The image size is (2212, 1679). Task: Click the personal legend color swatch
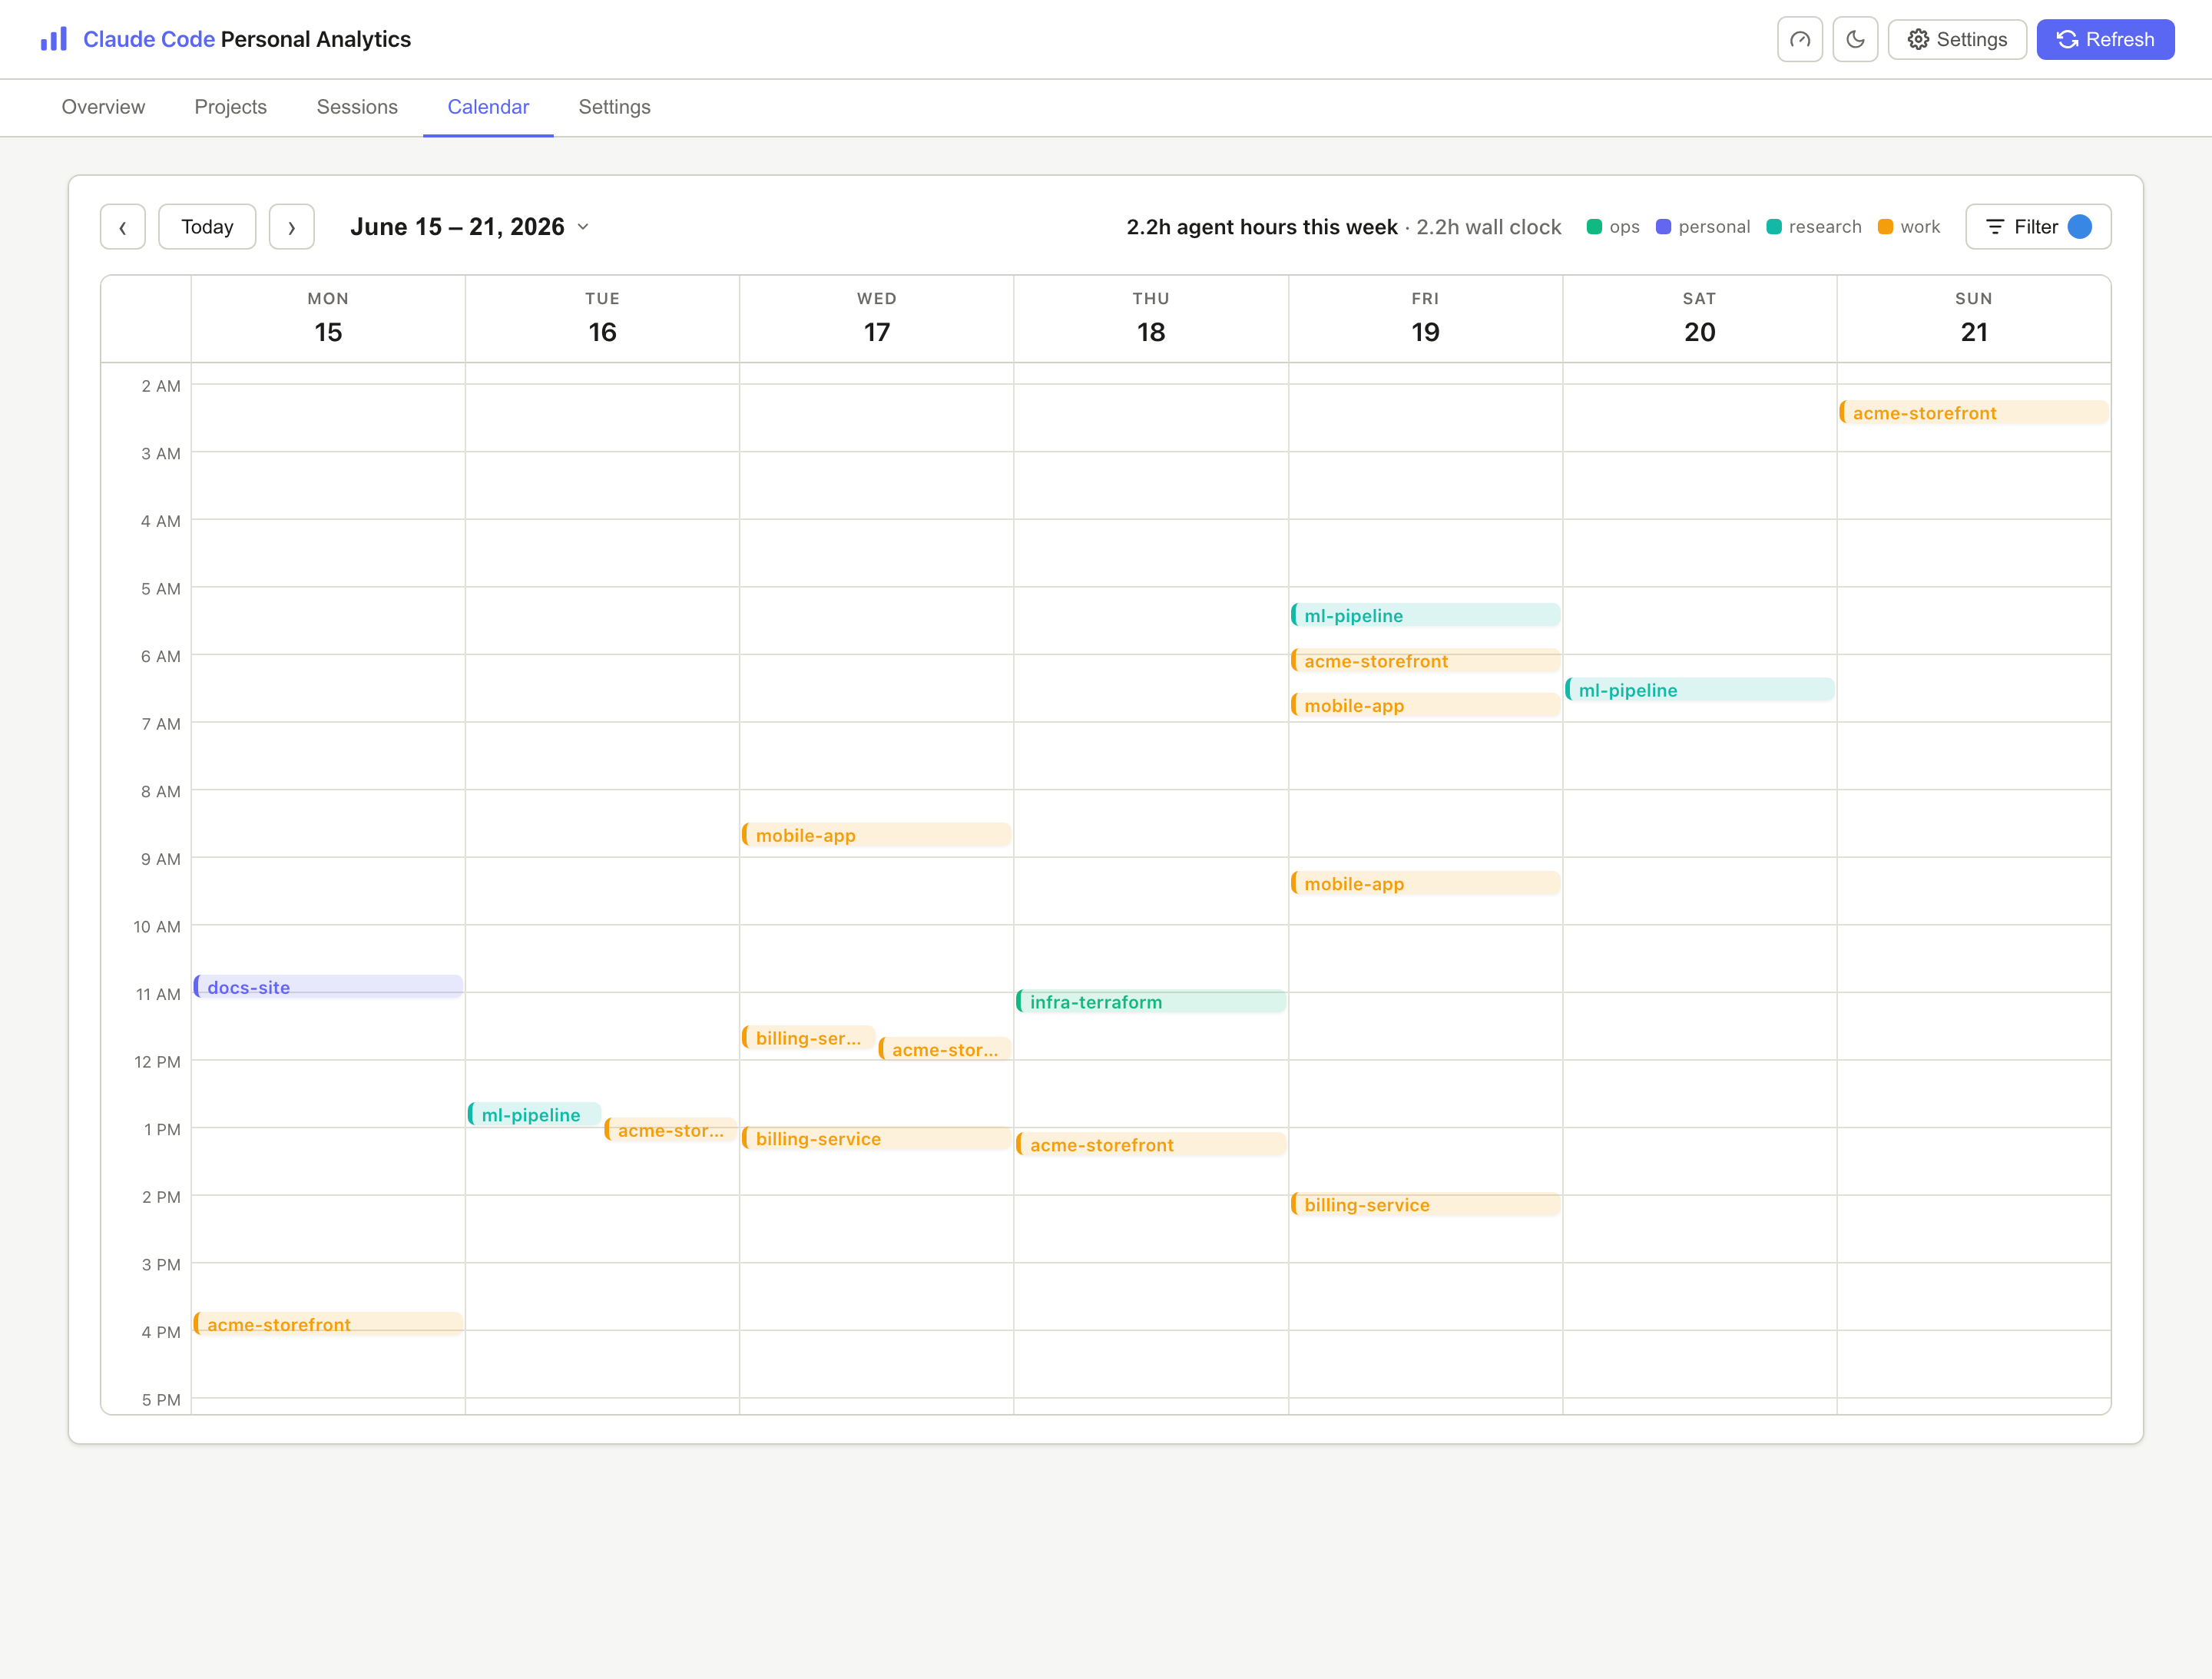(1663, 227)
